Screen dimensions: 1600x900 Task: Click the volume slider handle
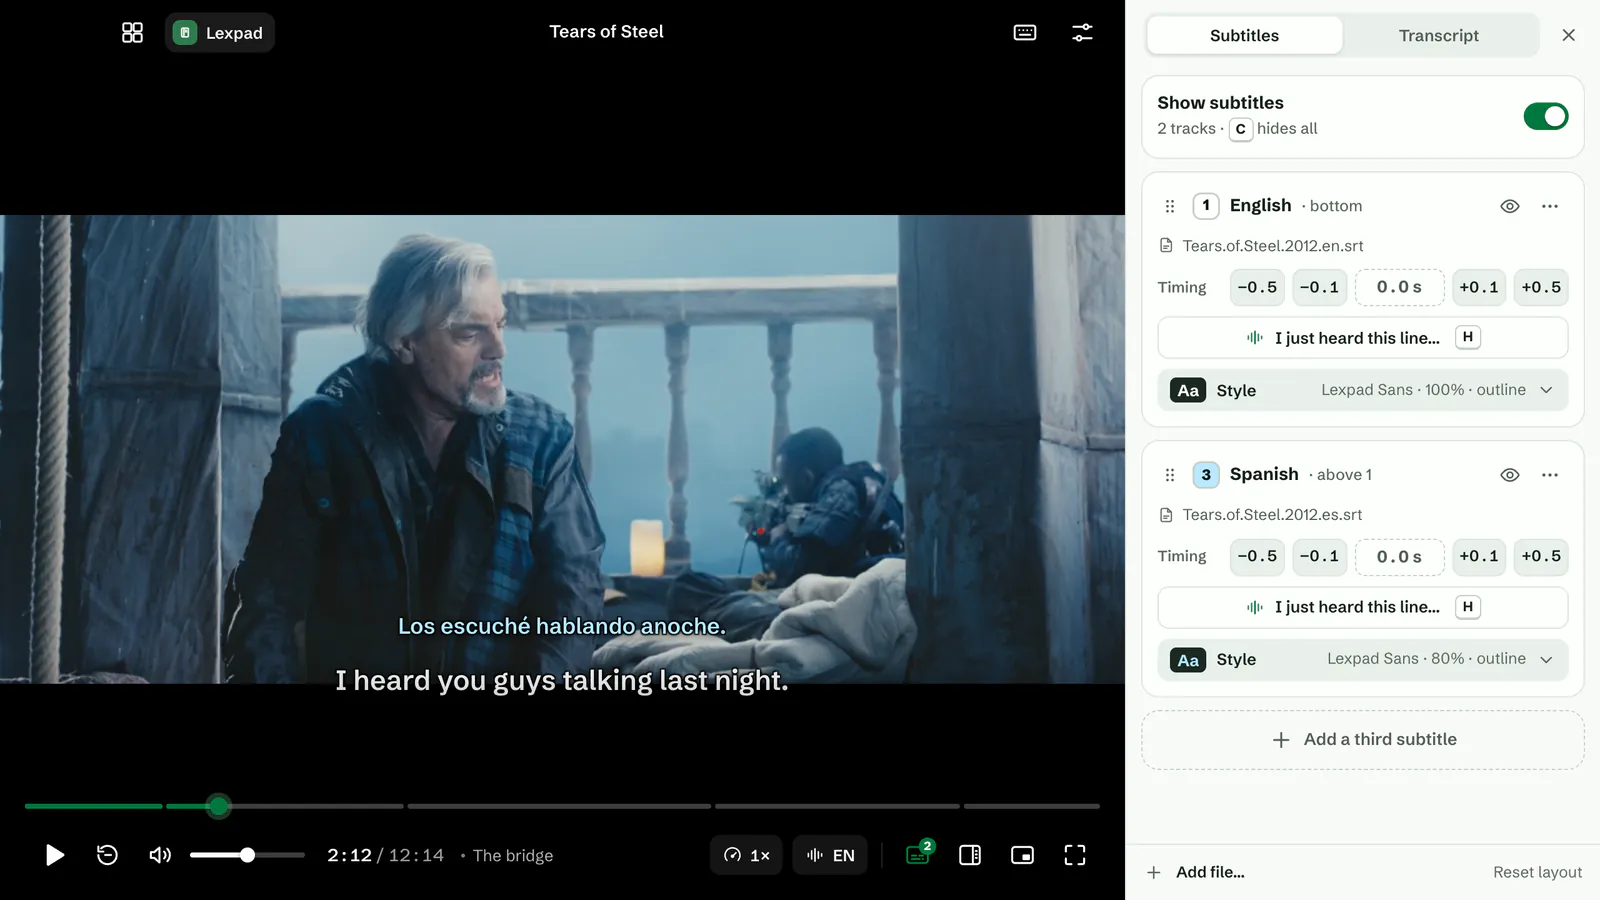(x=247, y=855)
